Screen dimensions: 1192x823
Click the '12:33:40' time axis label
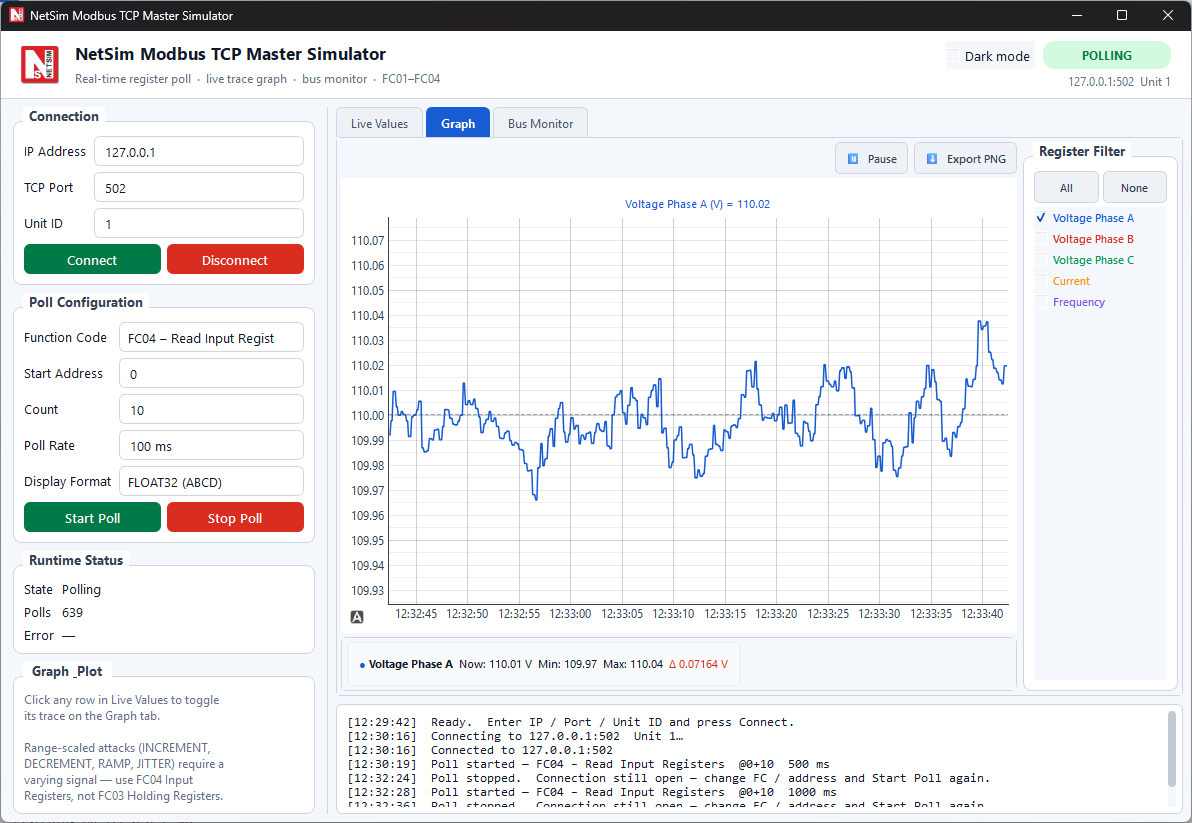pyautogui.click(x=982, y=614)
